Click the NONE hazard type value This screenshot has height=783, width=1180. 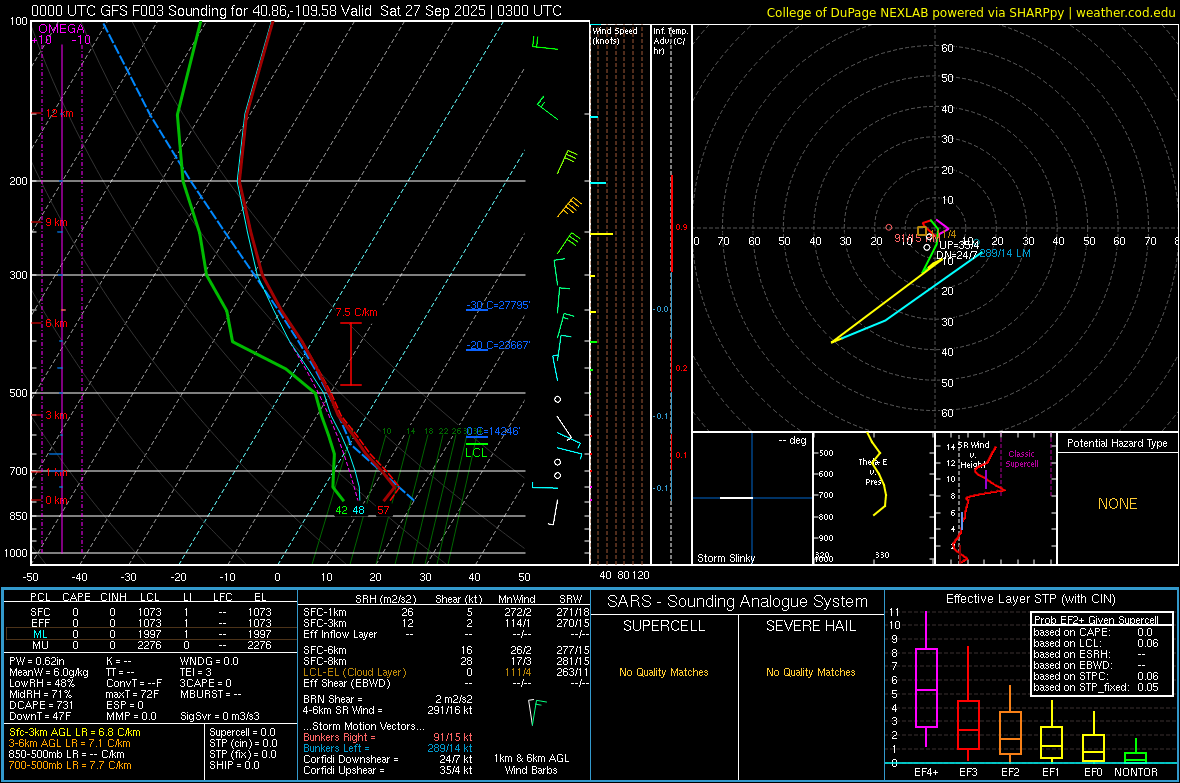(x=1117, y=504)
